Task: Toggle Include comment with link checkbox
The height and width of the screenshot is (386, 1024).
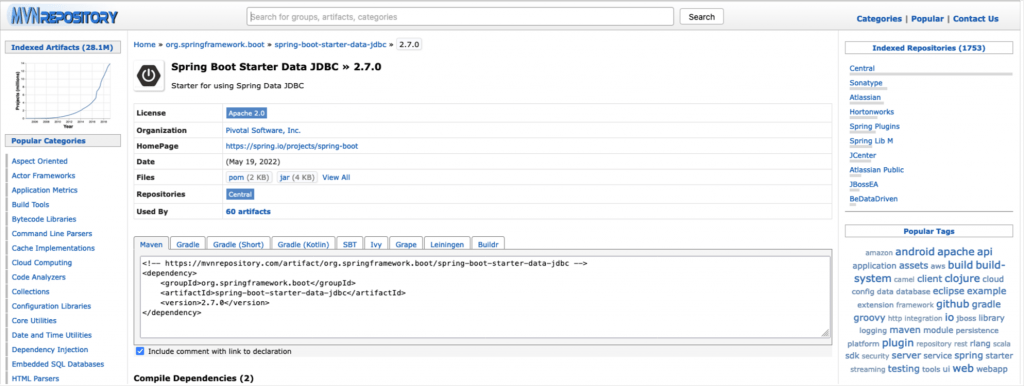Action: pyautogui.click(x=140, y=351)
